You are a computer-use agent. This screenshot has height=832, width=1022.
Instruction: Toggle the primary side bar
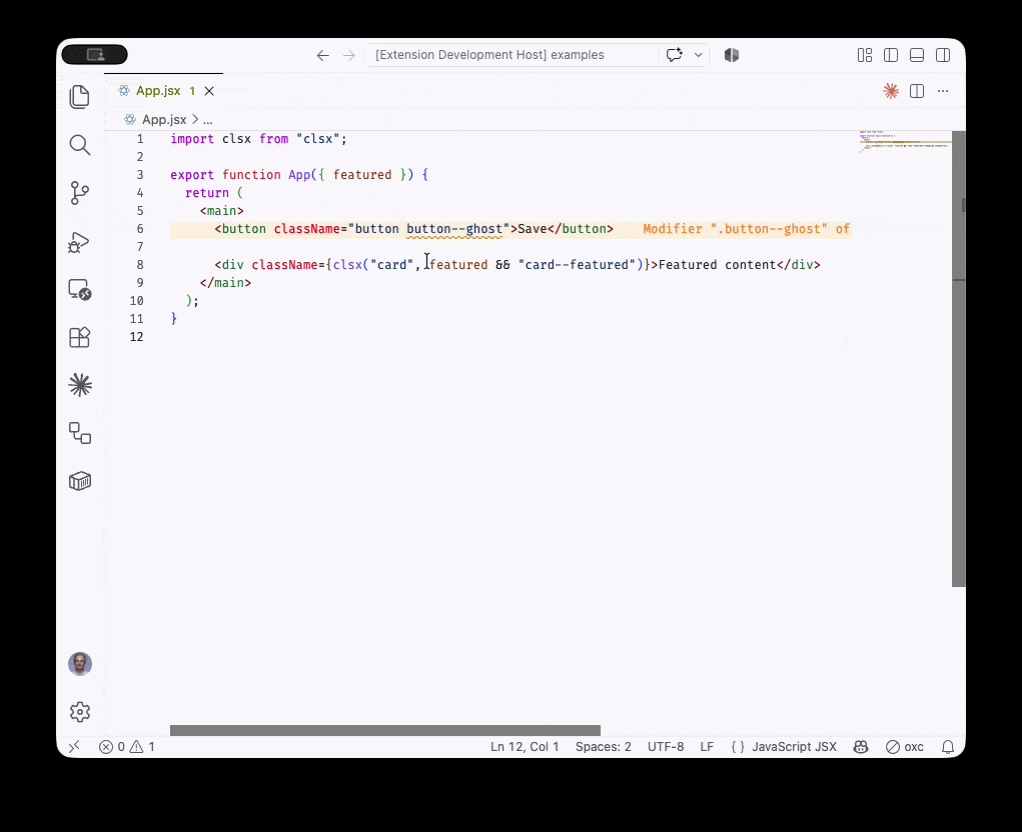pyautogui.click(x=891, y=55)
